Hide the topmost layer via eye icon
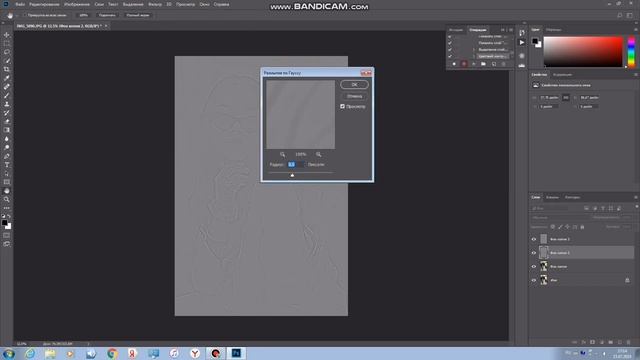 click(x=534, y=239)
